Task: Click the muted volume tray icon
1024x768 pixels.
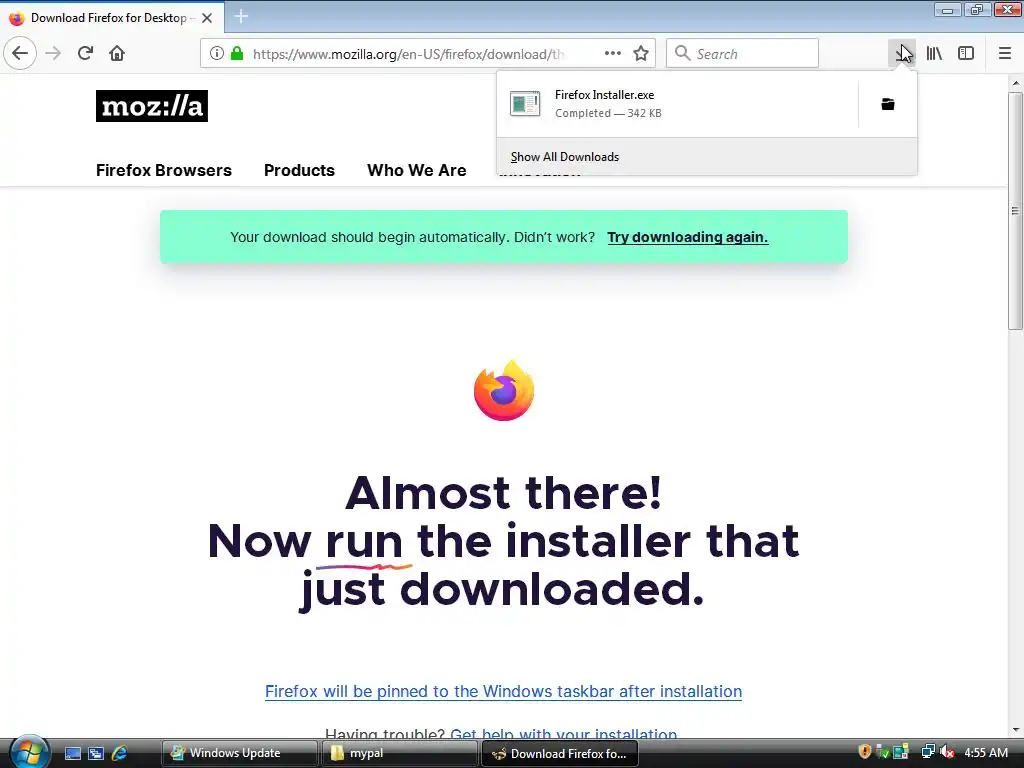Action: (947, 752)
